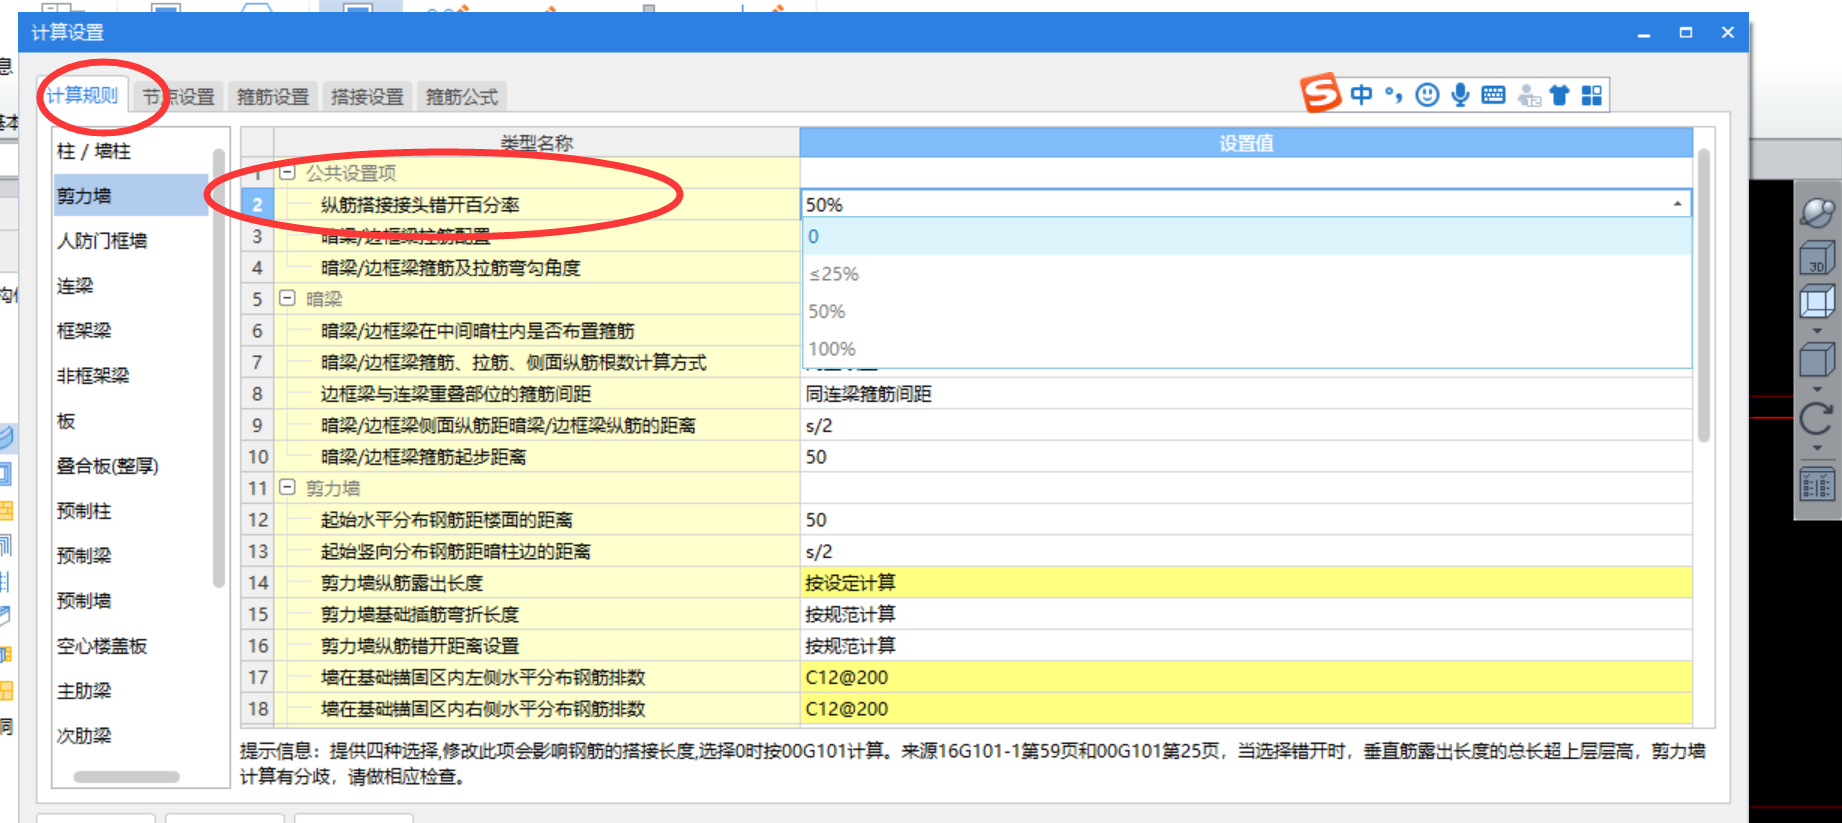Select the wireframe cube view icon
This screenshot has height=823, width=1842.
1817,301
